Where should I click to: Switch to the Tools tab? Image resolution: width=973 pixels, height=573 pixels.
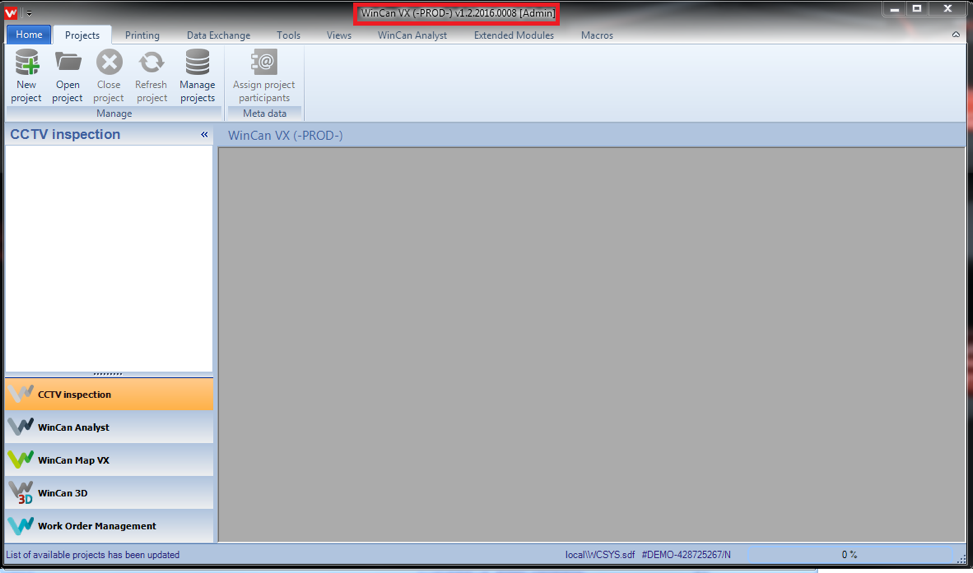point(289,35)
